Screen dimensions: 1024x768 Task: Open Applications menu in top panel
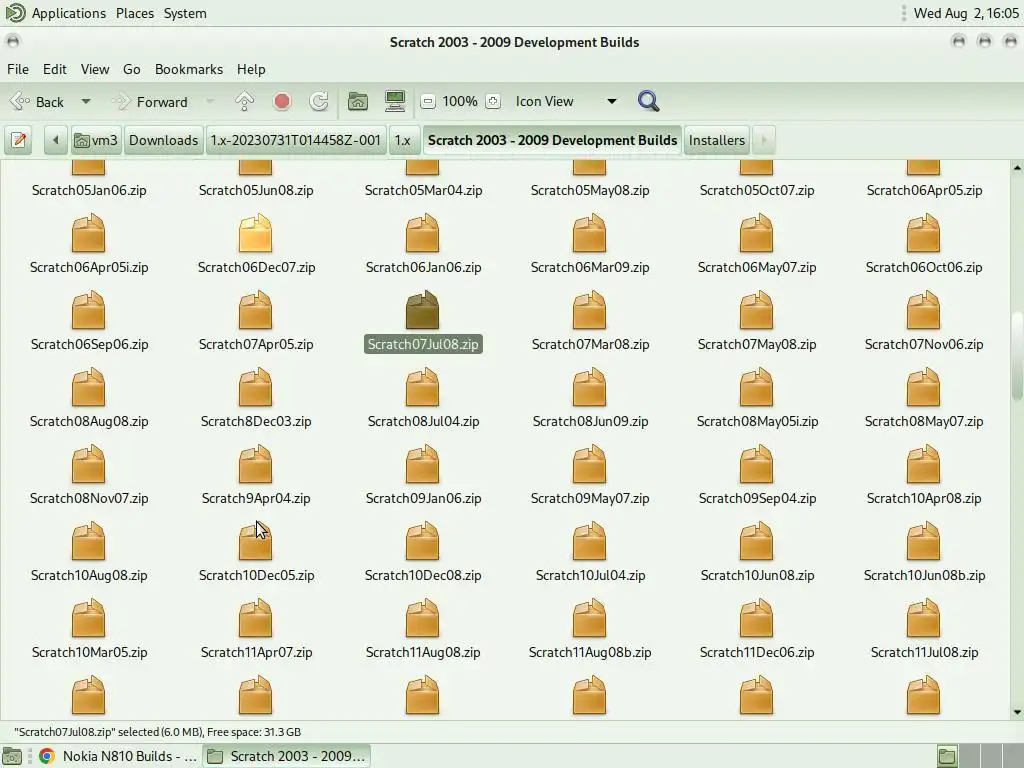[x=56, y=13]
